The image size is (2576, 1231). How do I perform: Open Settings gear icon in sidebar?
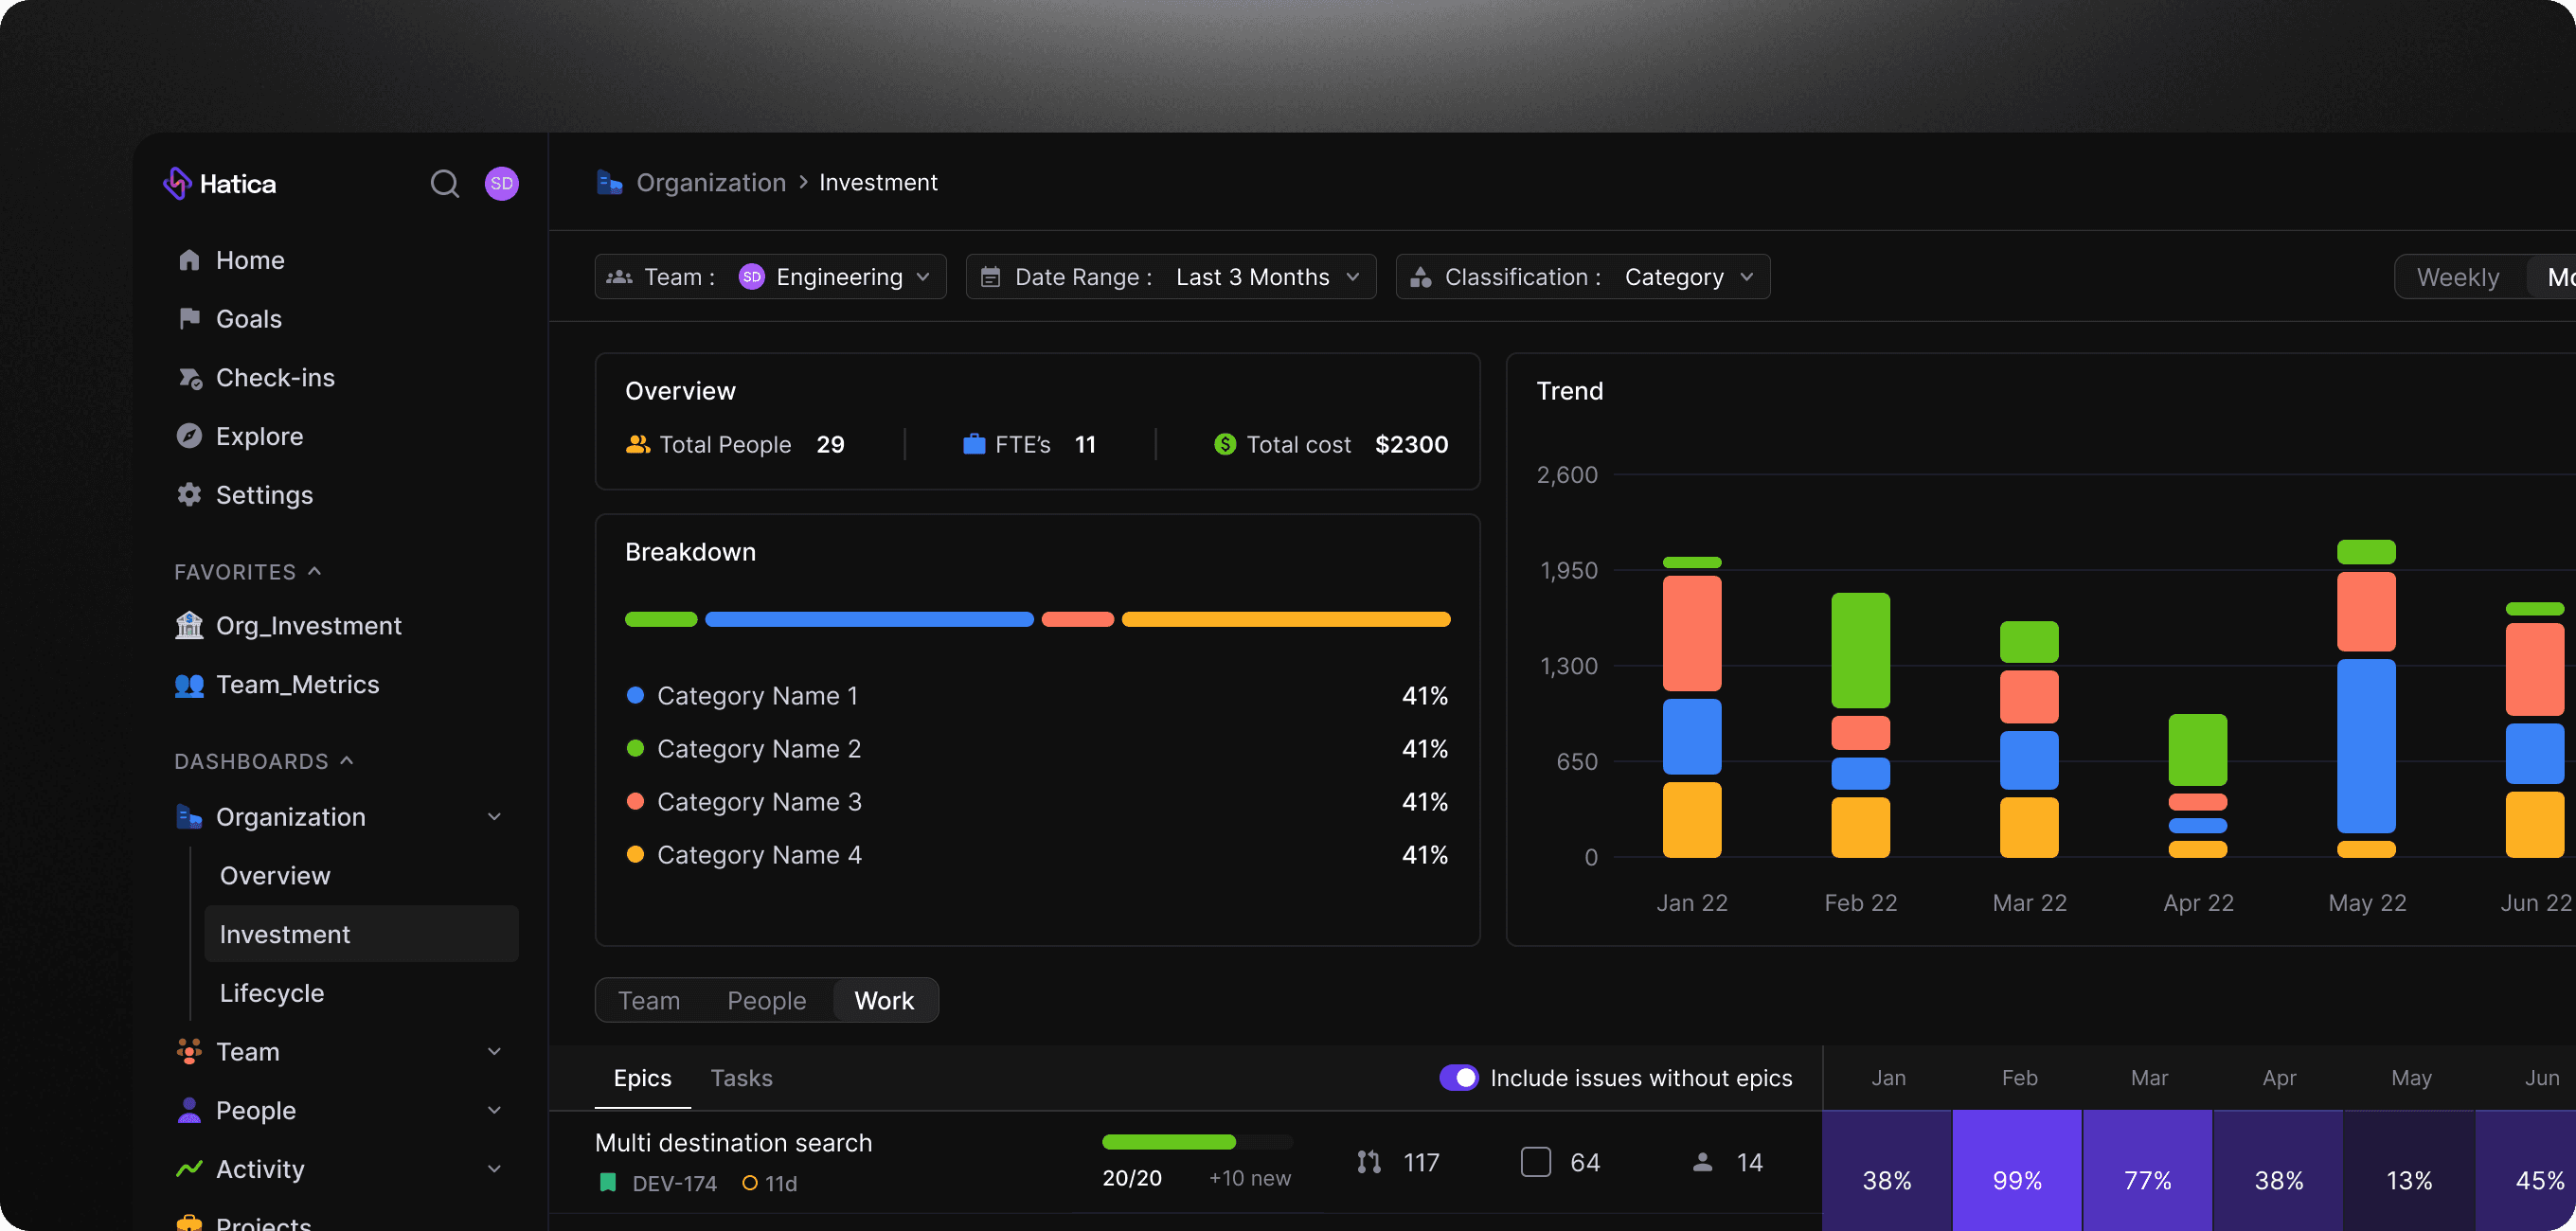click(189, 495)
